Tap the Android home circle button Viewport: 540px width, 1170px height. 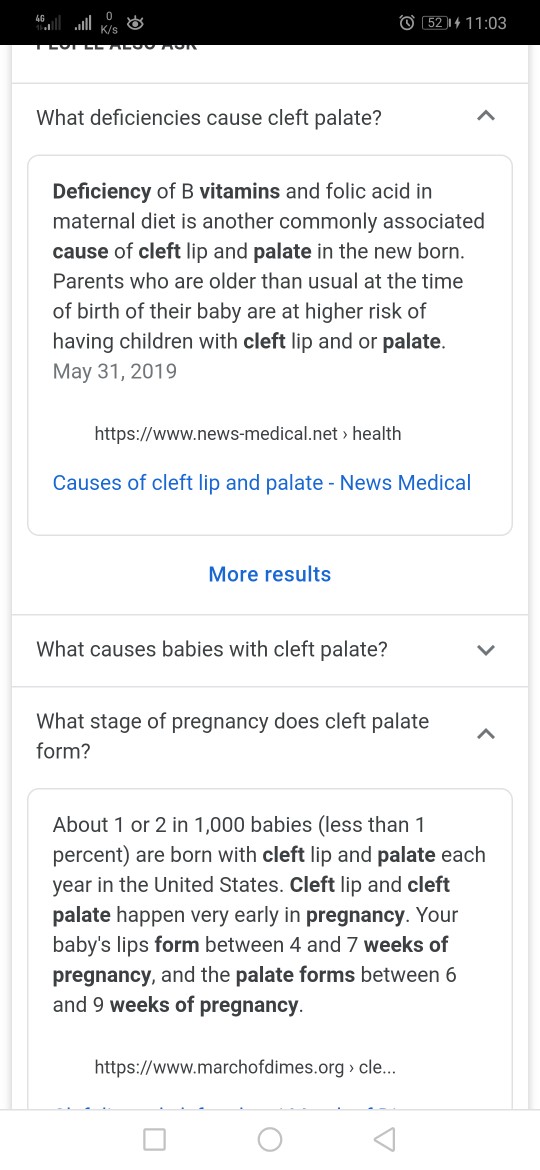point(270,1139)
